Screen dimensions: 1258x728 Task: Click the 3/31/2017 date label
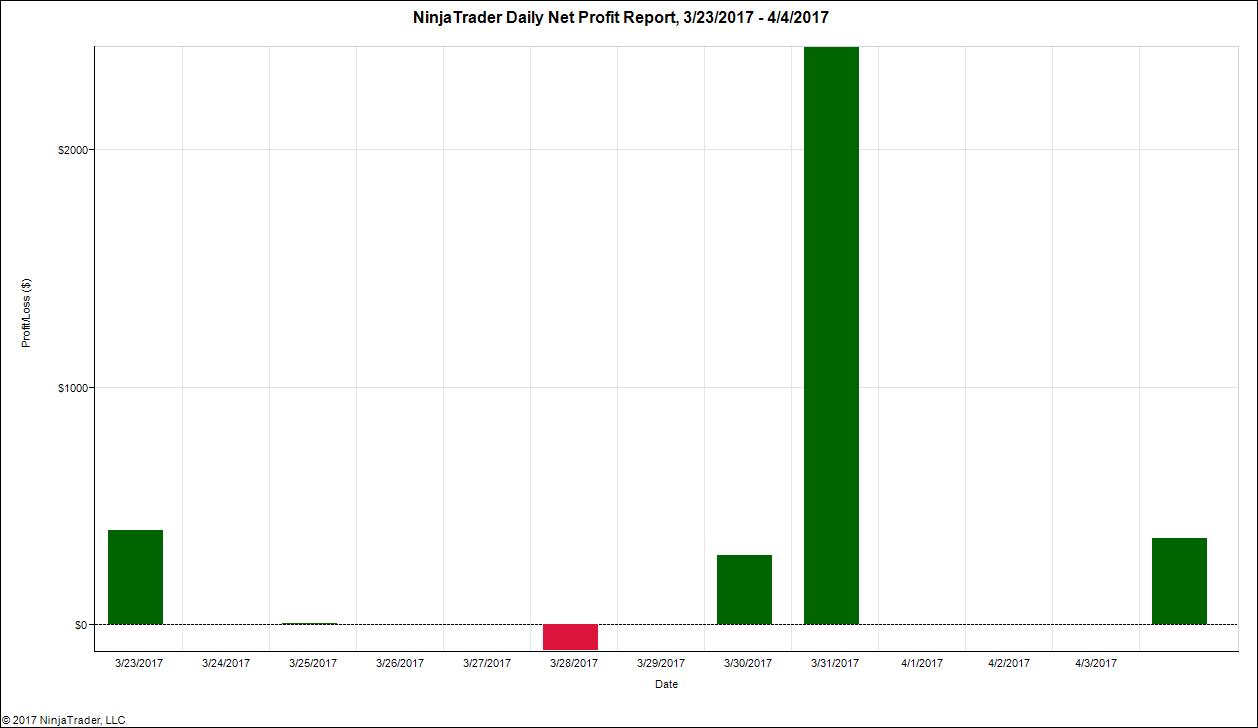point(835,662)
